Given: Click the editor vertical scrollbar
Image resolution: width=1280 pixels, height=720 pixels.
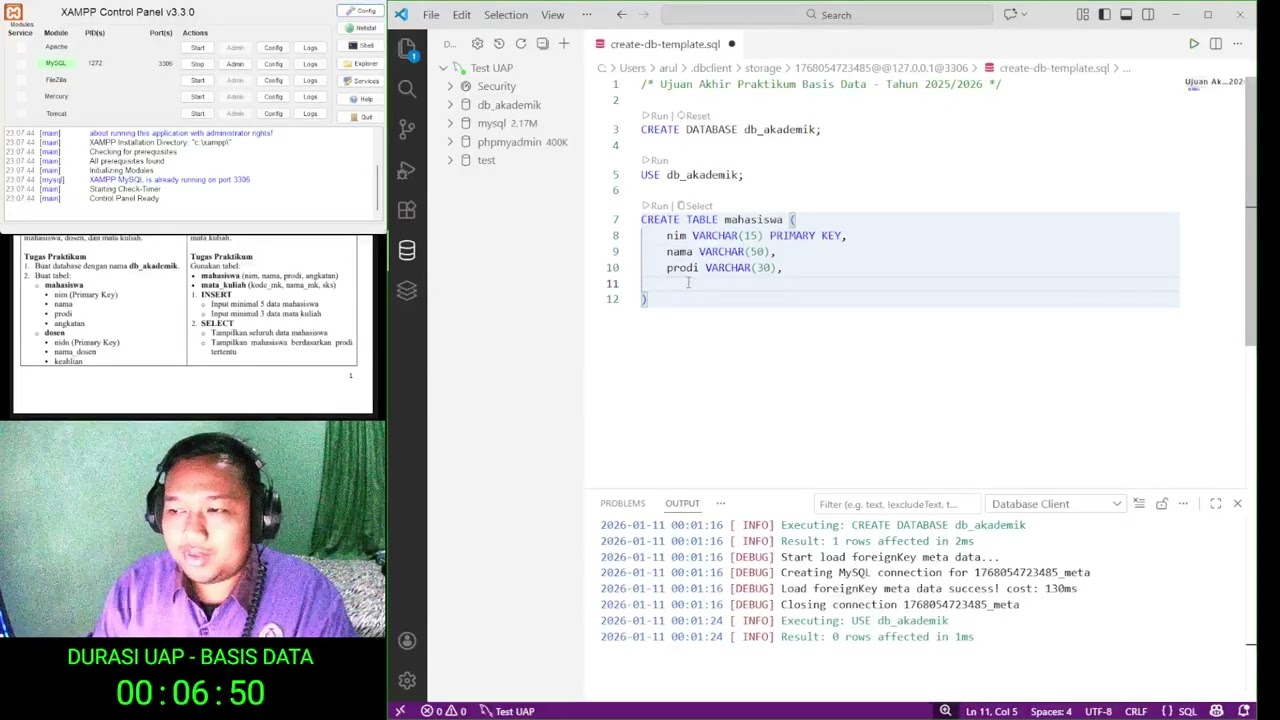Looking at the screenshot, I should pos(1251,210).
